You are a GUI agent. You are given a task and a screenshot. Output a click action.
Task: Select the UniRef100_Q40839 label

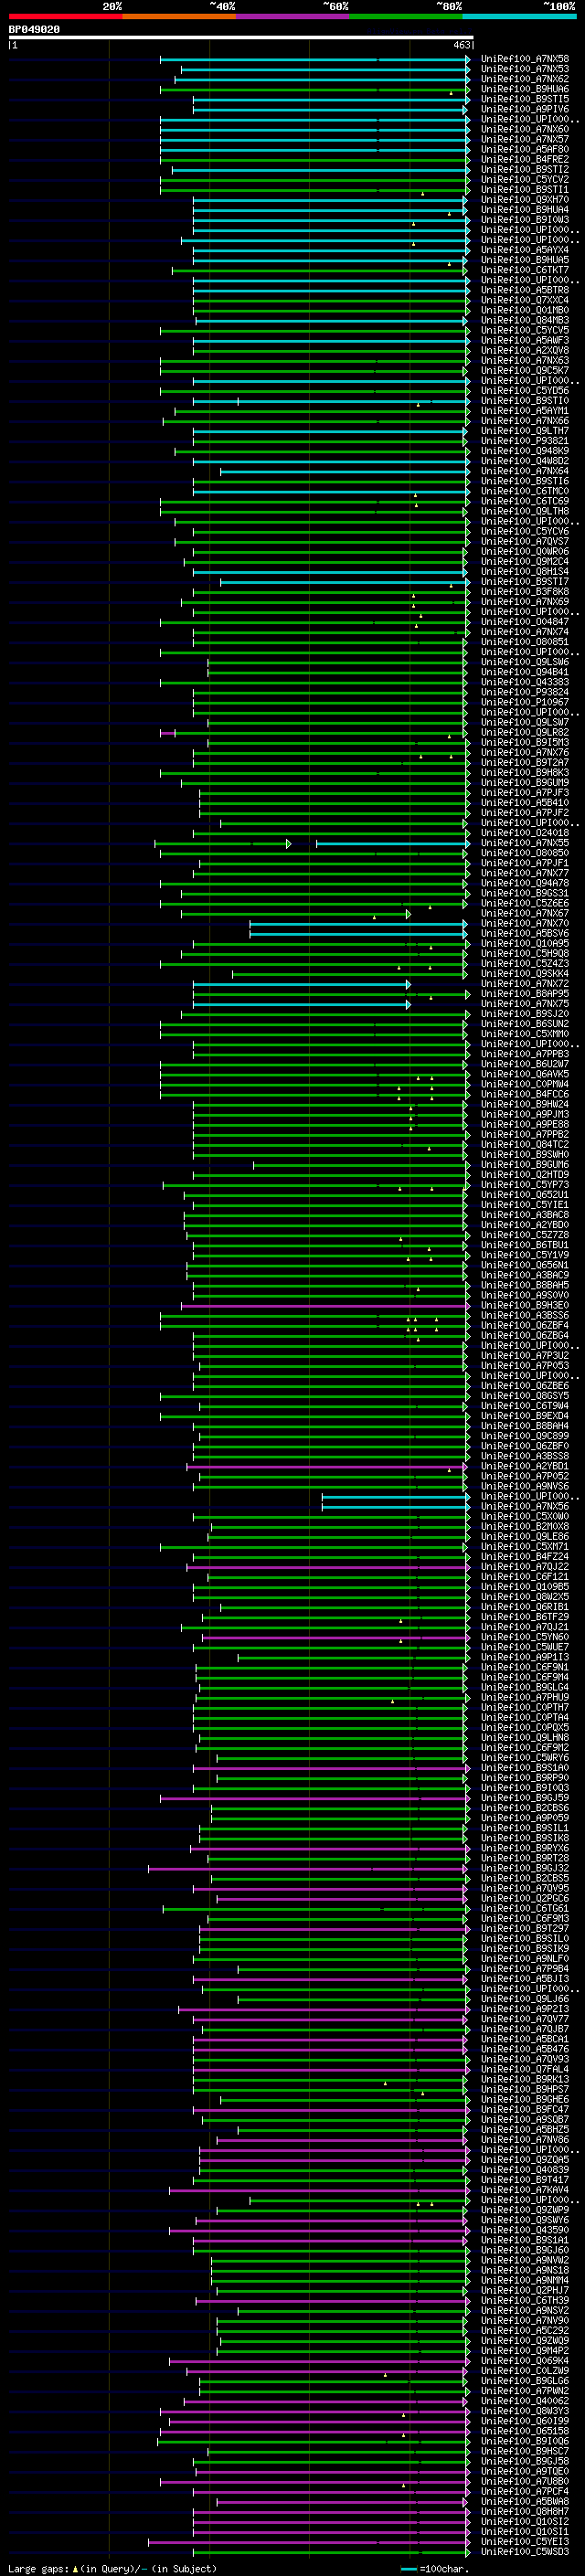pyautogui.click(x=525, y=2169)
